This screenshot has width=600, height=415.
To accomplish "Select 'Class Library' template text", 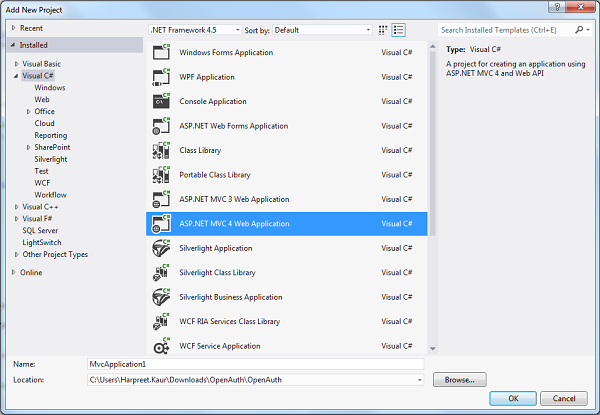I will pos(200,150).
